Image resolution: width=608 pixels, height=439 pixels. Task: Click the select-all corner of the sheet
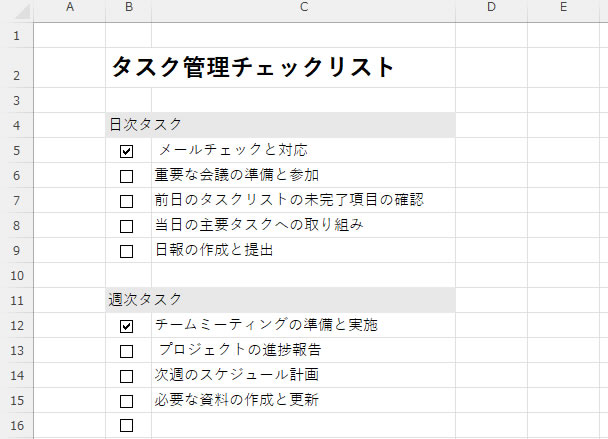(16, 9)
